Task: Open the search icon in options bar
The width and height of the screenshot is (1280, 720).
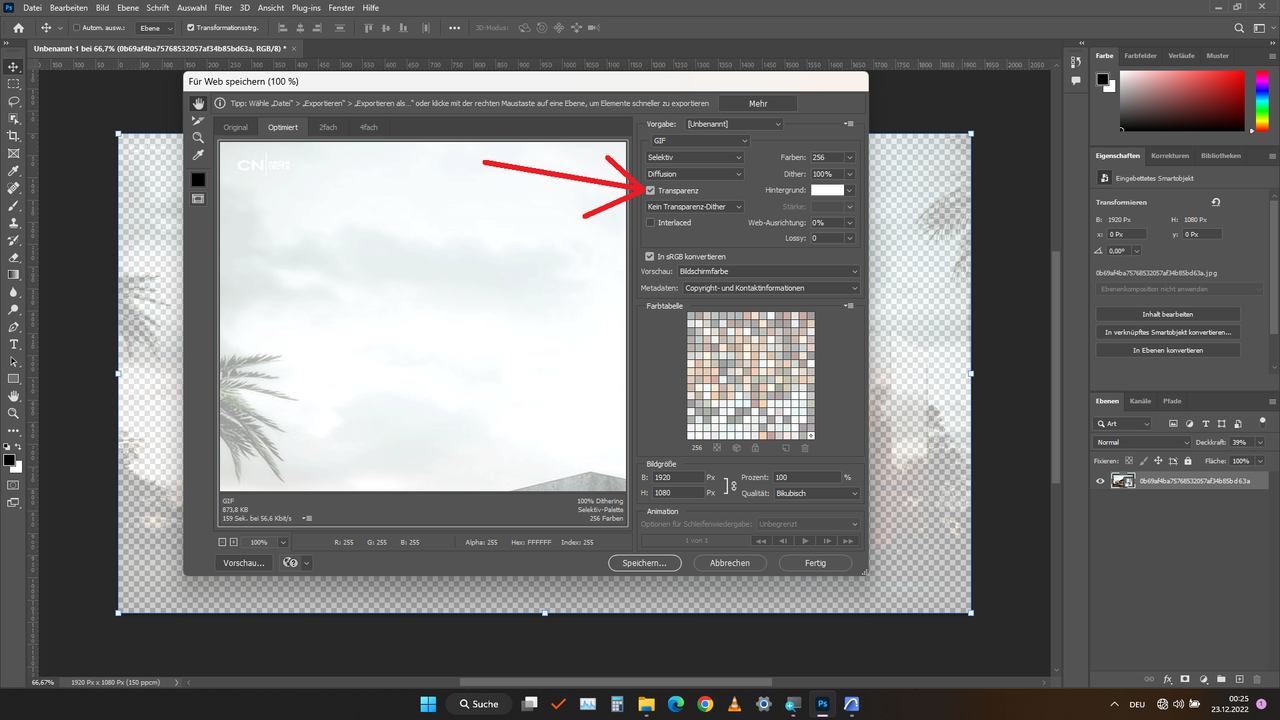Action: click(1240, 28)
